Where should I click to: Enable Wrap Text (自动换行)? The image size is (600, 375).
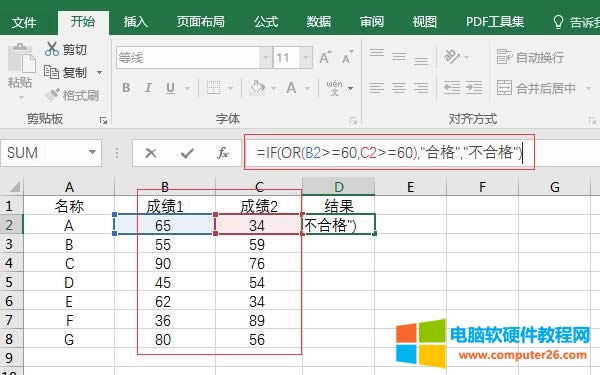530,57
